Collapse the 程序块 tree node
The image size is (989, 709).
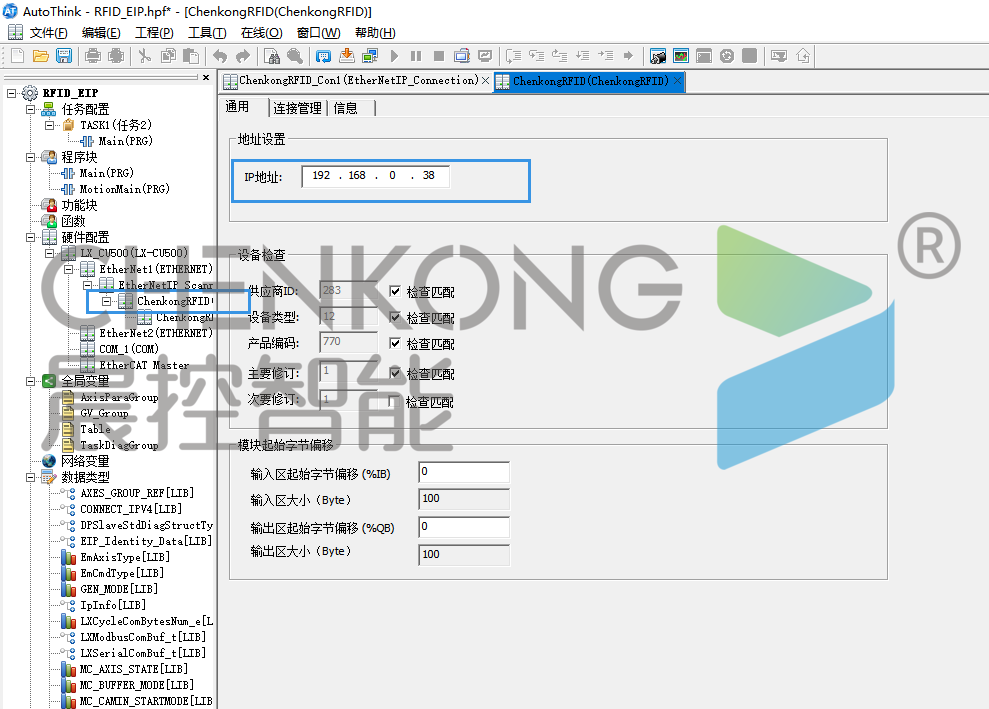point(30,157)
